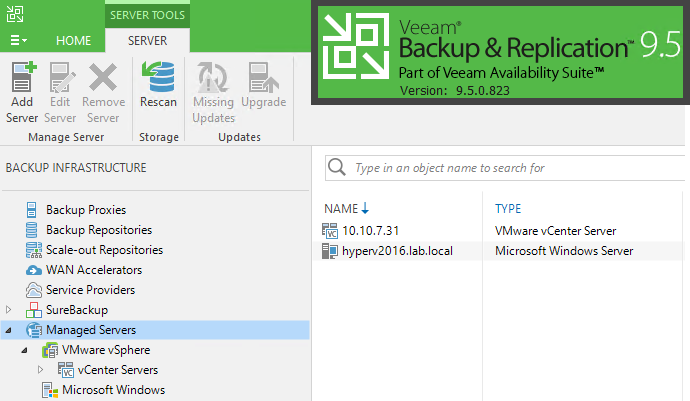Click the search magnifier icon
The image size is (690, 401).
point(337,167)
